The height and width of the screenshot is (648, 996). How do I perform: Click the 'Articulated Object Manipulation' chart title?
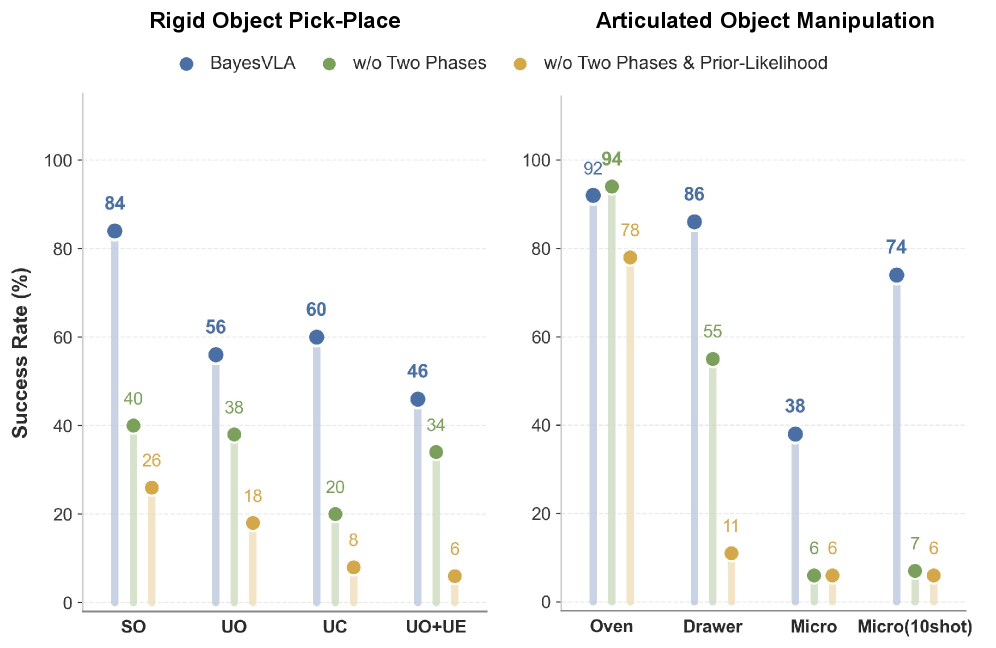point(765,21)
